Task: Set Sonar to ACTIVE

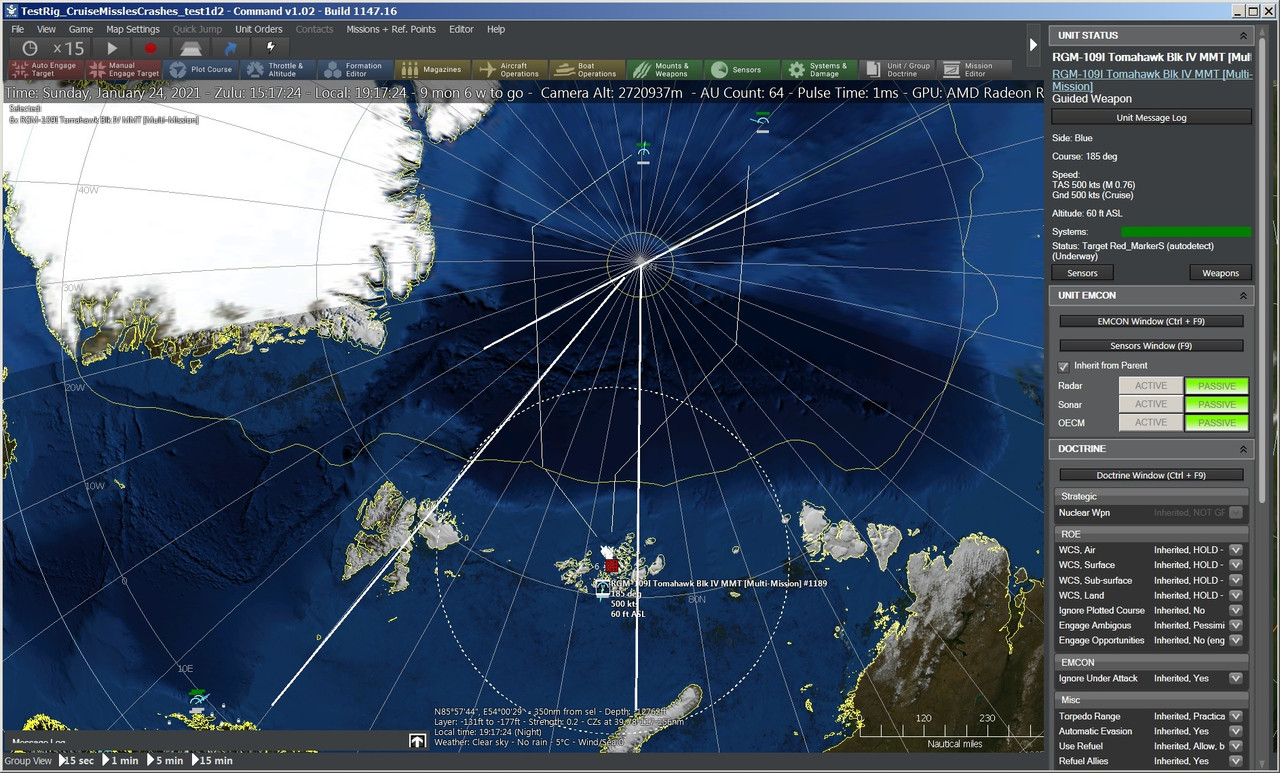Action: click(x=1150, y=404)
